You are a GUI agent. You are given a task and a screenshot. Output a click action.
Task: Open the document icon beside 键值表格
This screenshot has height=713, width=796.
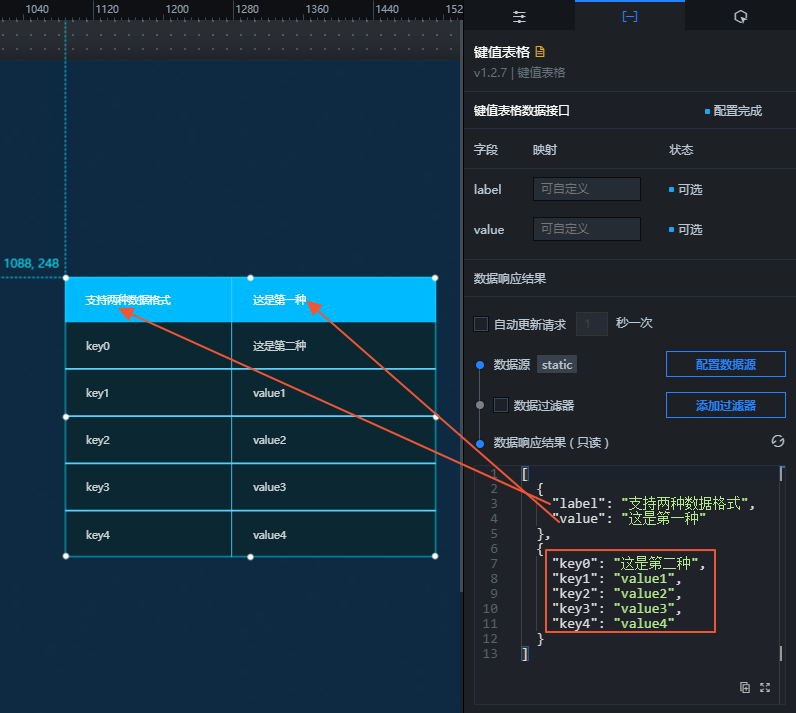[540, 52]
